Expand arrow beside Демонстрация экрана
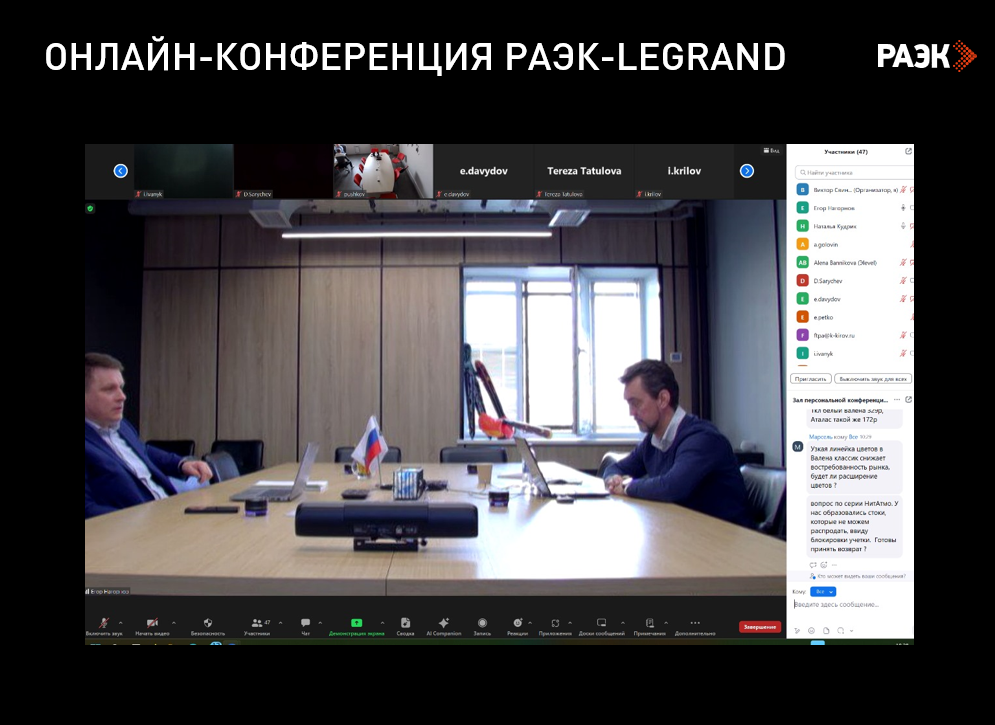Viewport: 995px width, 725px height. pos(382,623)
